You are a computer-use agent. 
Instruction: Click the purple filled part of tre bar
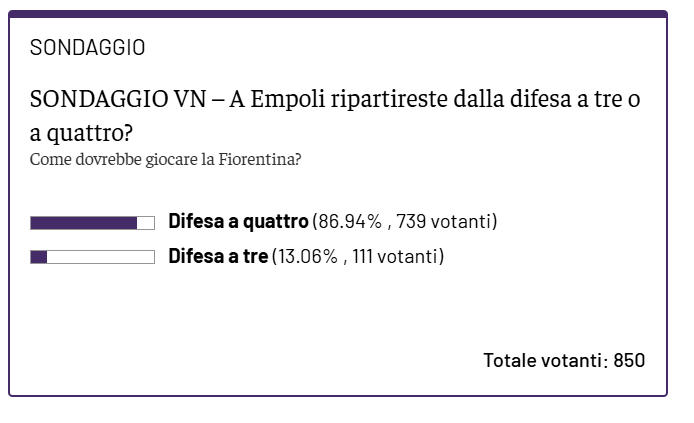tap(39, 257)
